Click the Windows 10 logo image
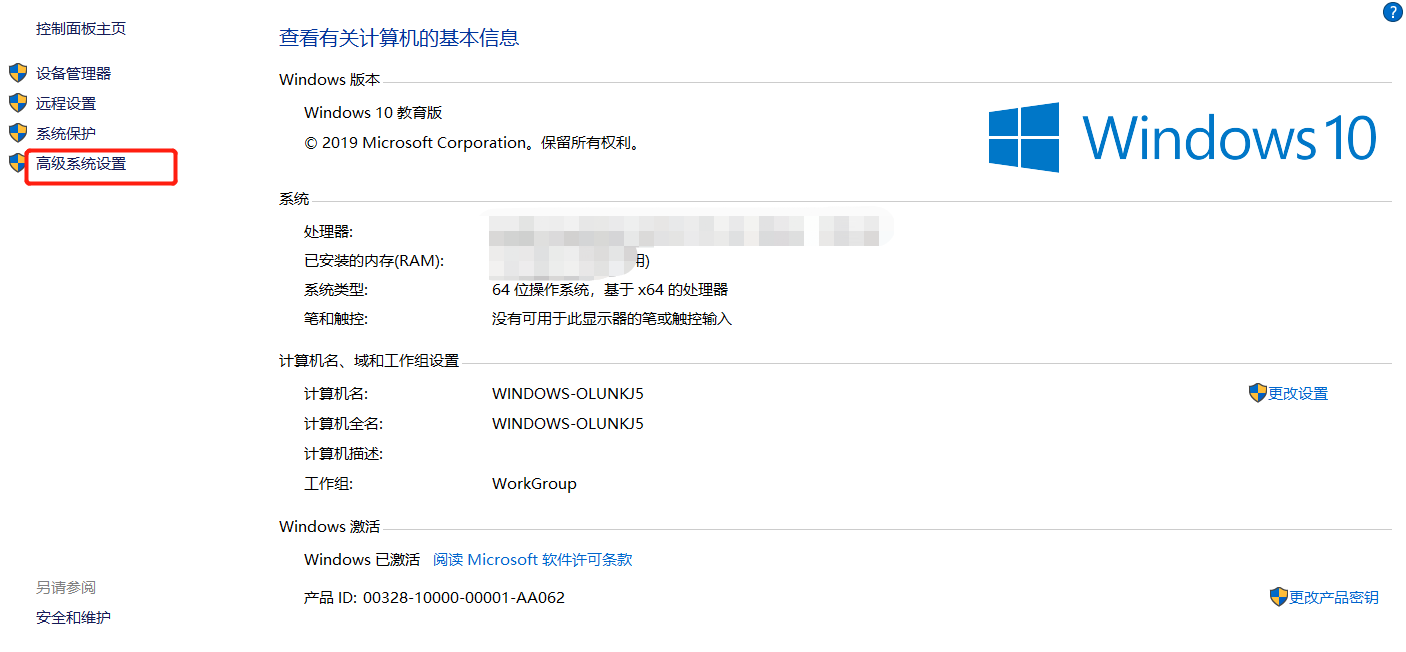The width and height of the screenshot is (1406, 652). tap(1183, 138)
